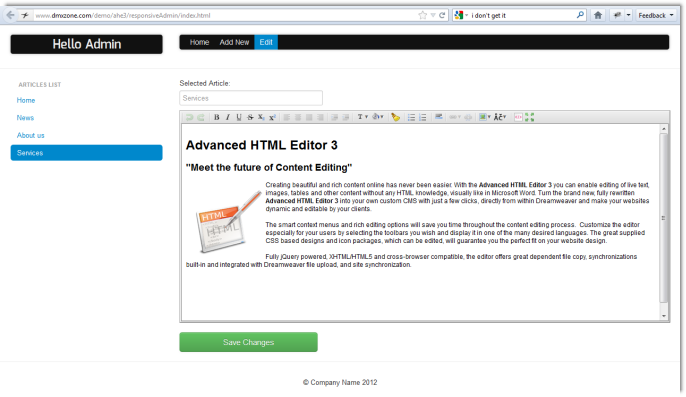Click the "Meet the future of Content Editing" subheading
Screen dimensions: 686x397
[x=269, y=168]
